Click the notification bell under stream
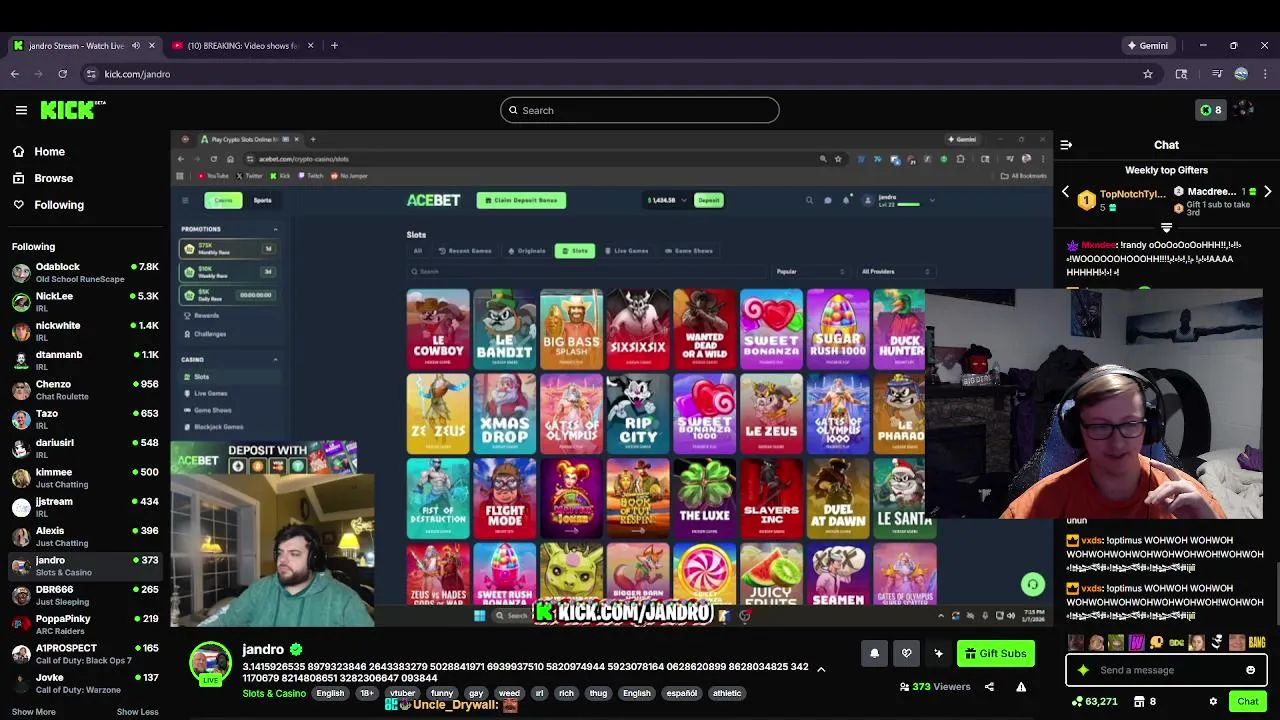This screenshot has width=1280, height=720. 874,653
